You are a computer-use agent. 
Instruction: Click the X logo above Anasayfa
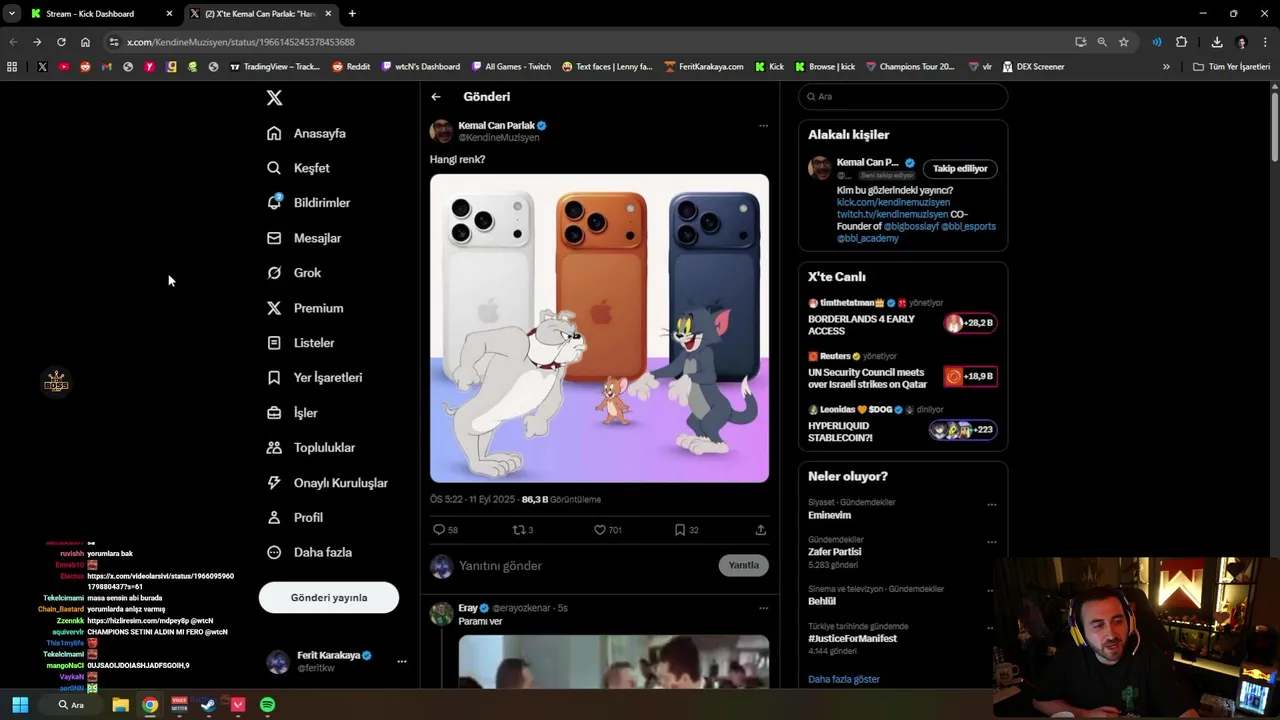click(x=274, y=97)
